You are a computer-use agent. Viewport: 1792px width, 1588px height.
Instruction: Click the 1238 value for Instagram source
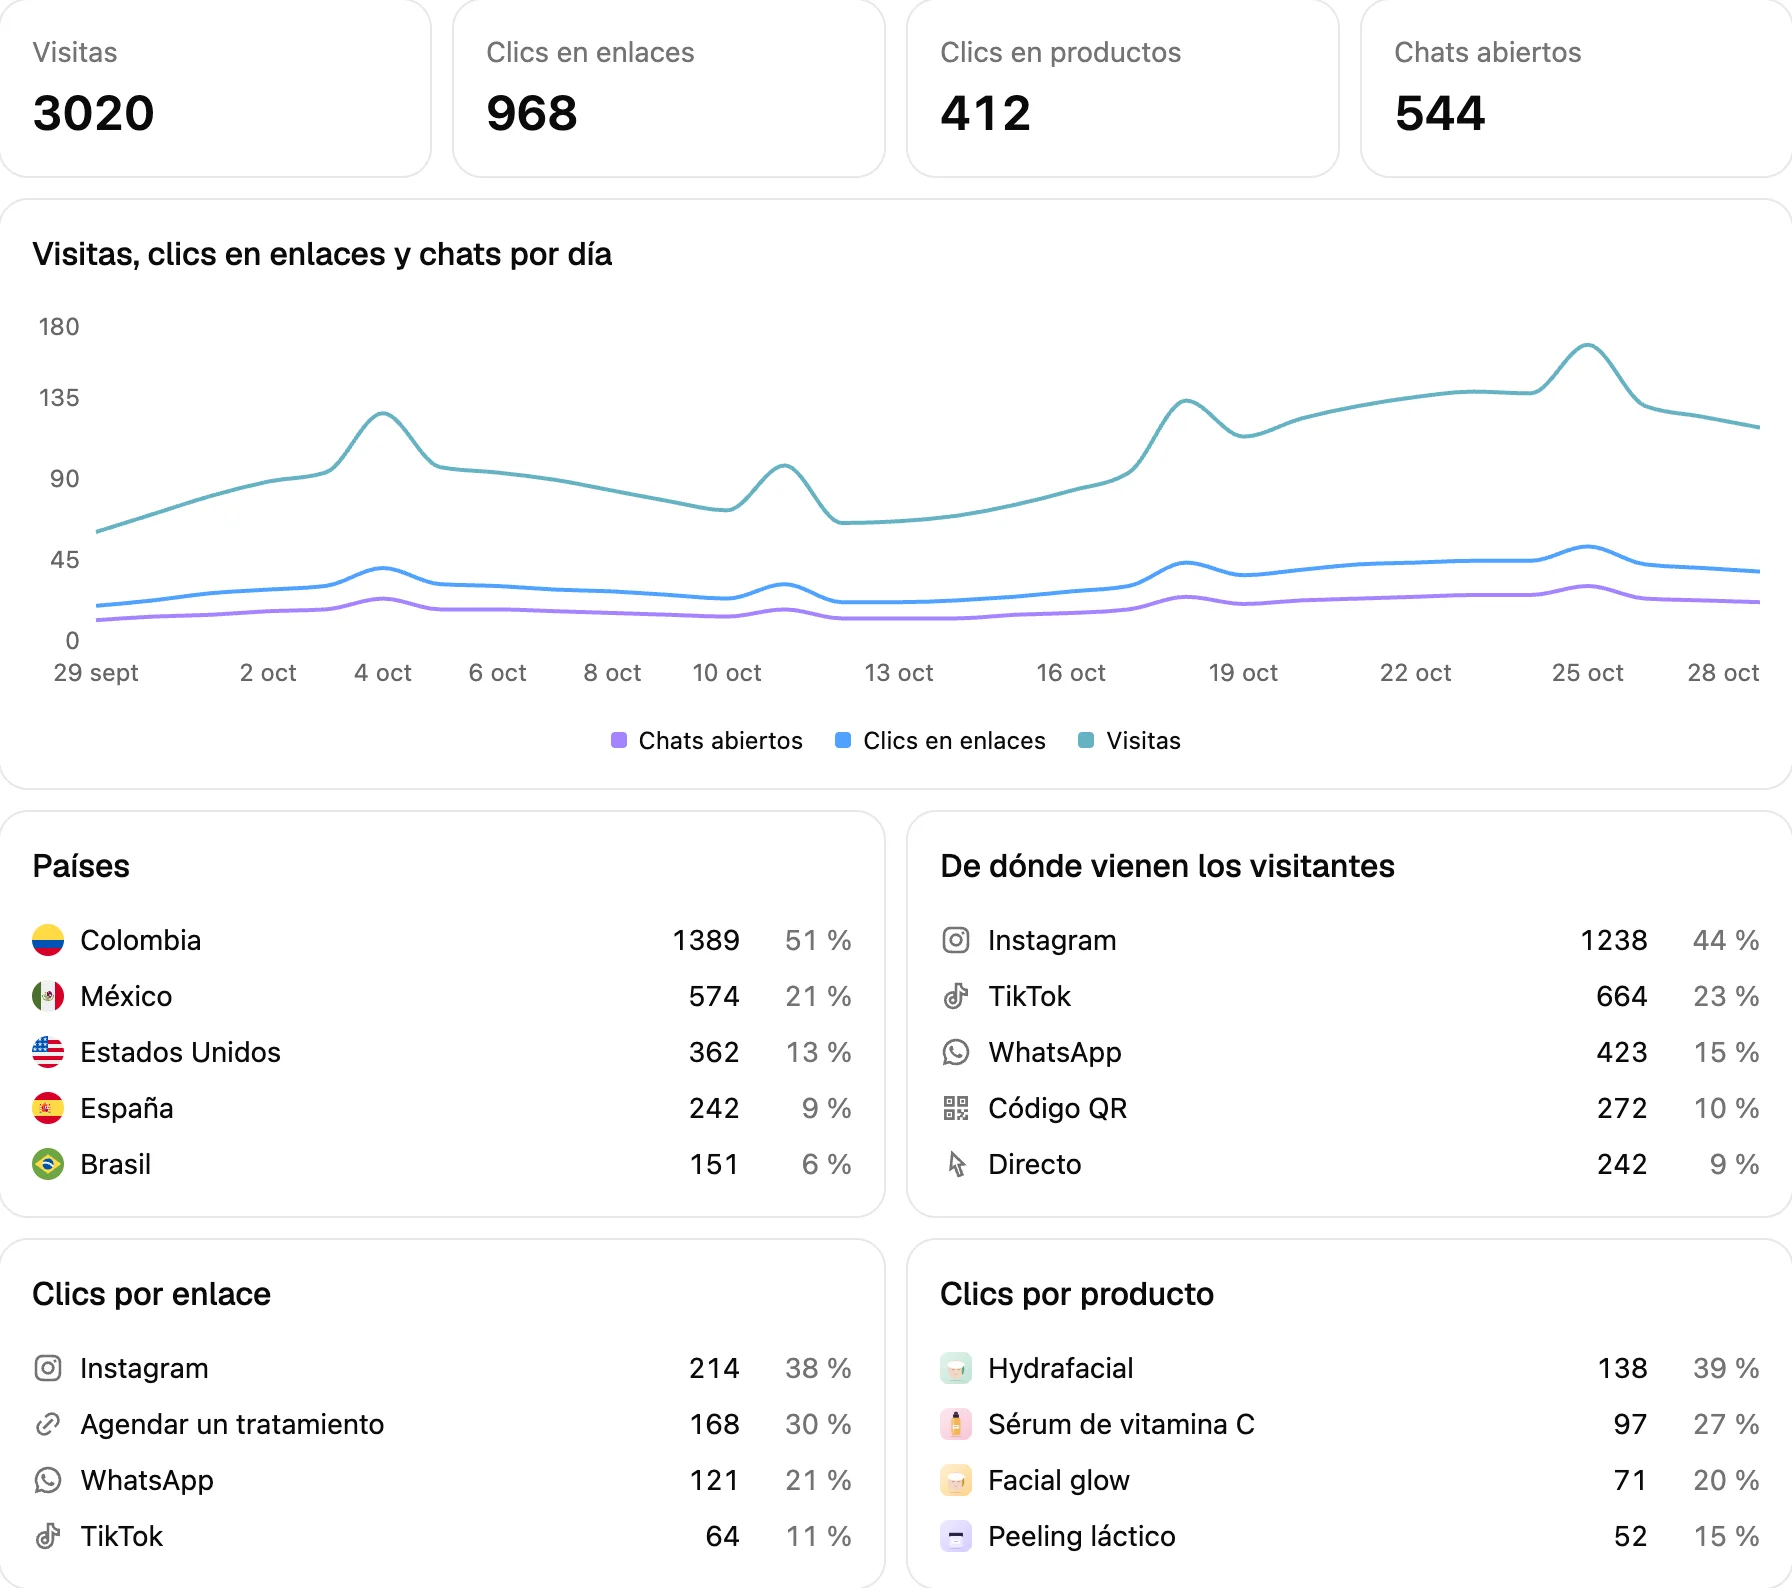(1614, 940)
